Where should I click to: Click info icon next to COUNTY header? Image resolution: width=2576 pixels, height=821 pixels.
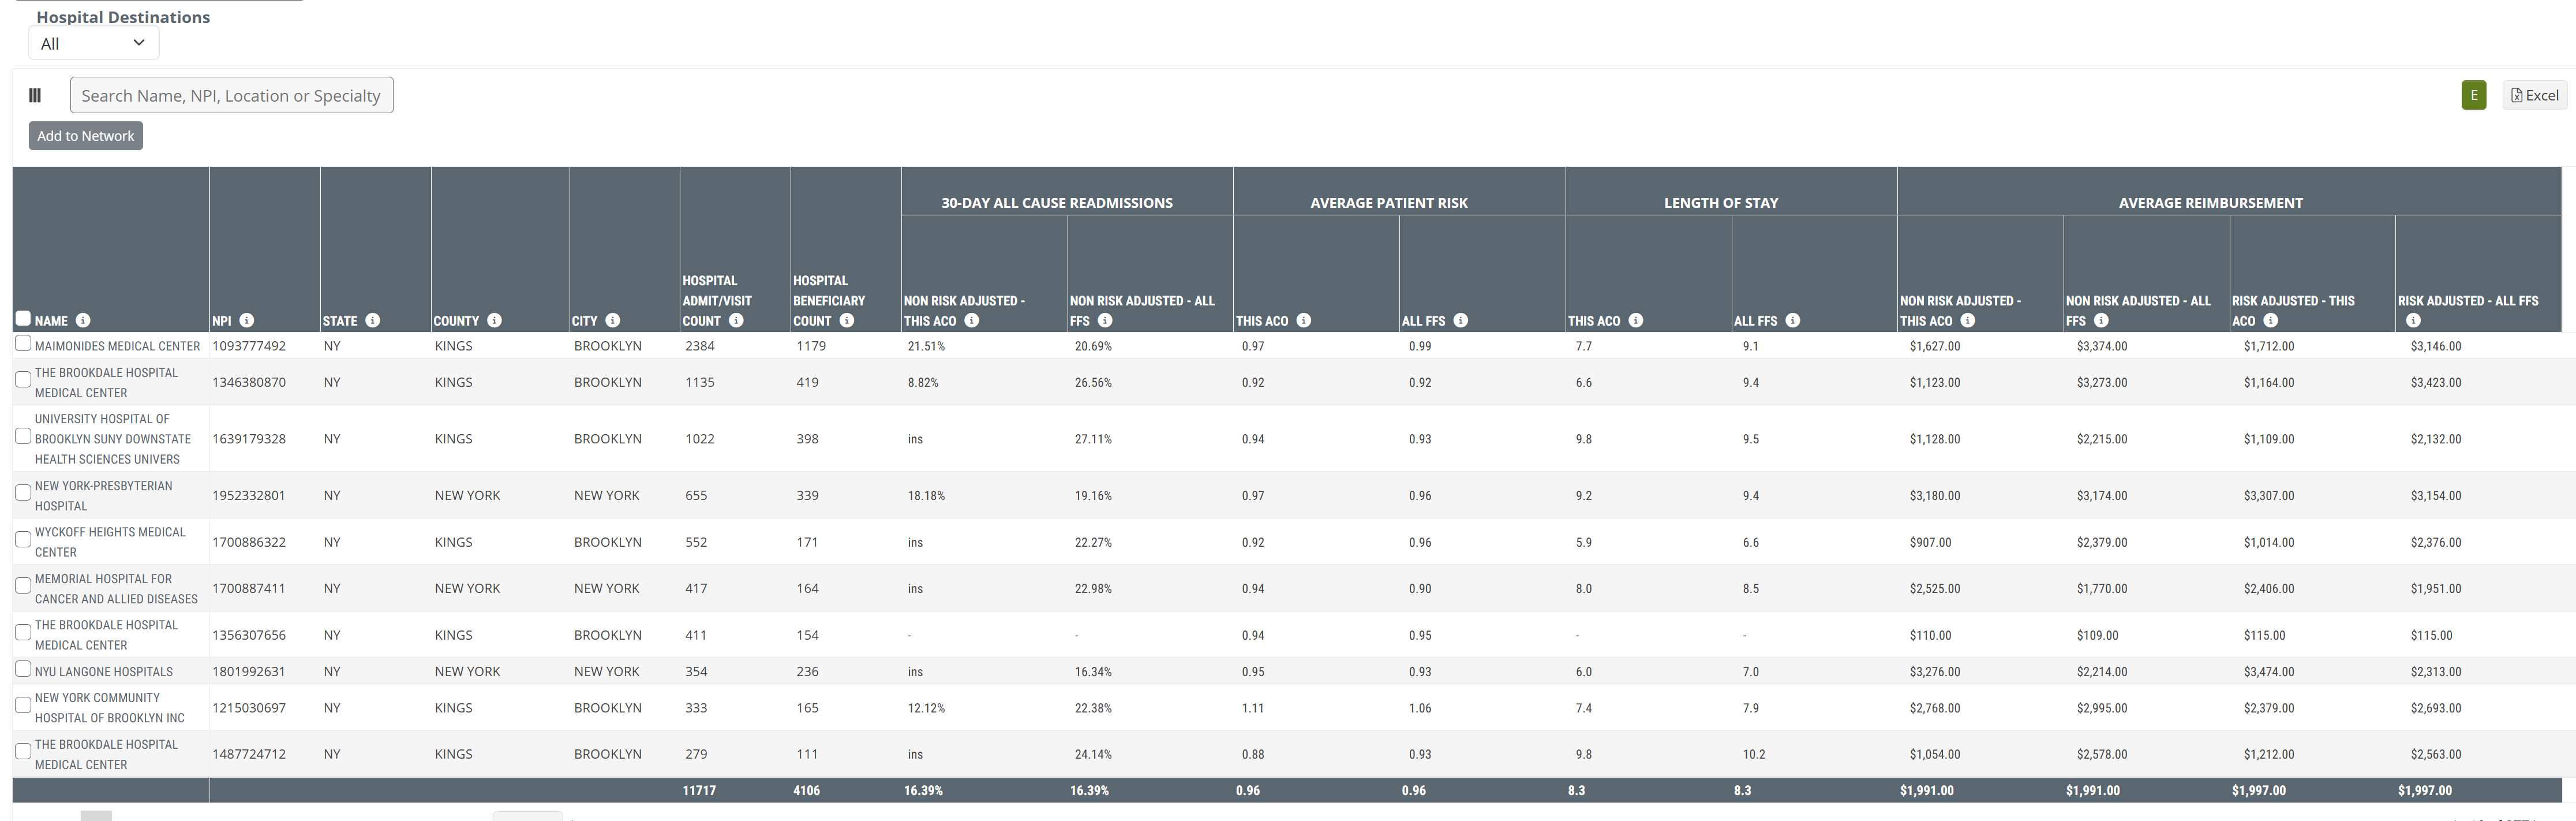[494, 320]
